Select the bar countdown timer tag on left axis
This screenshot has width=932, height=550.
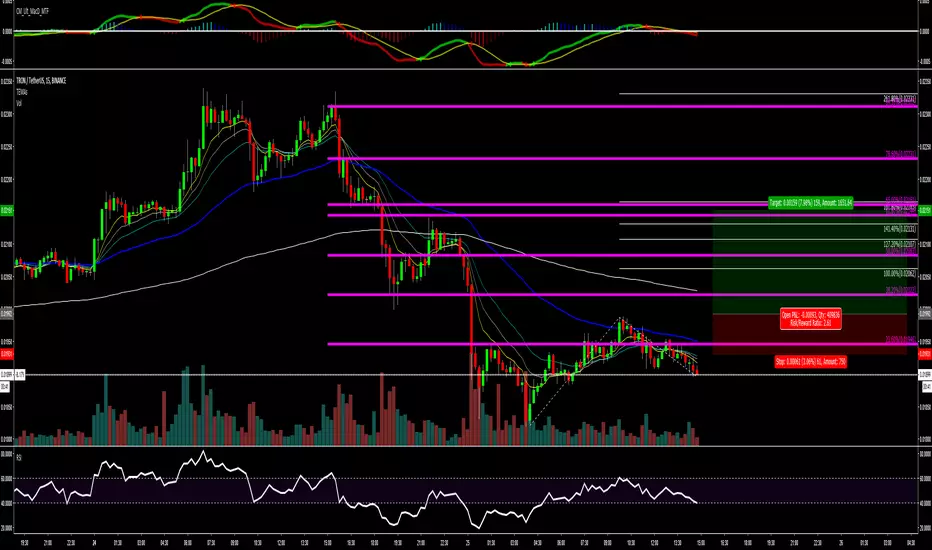point(5,386)
